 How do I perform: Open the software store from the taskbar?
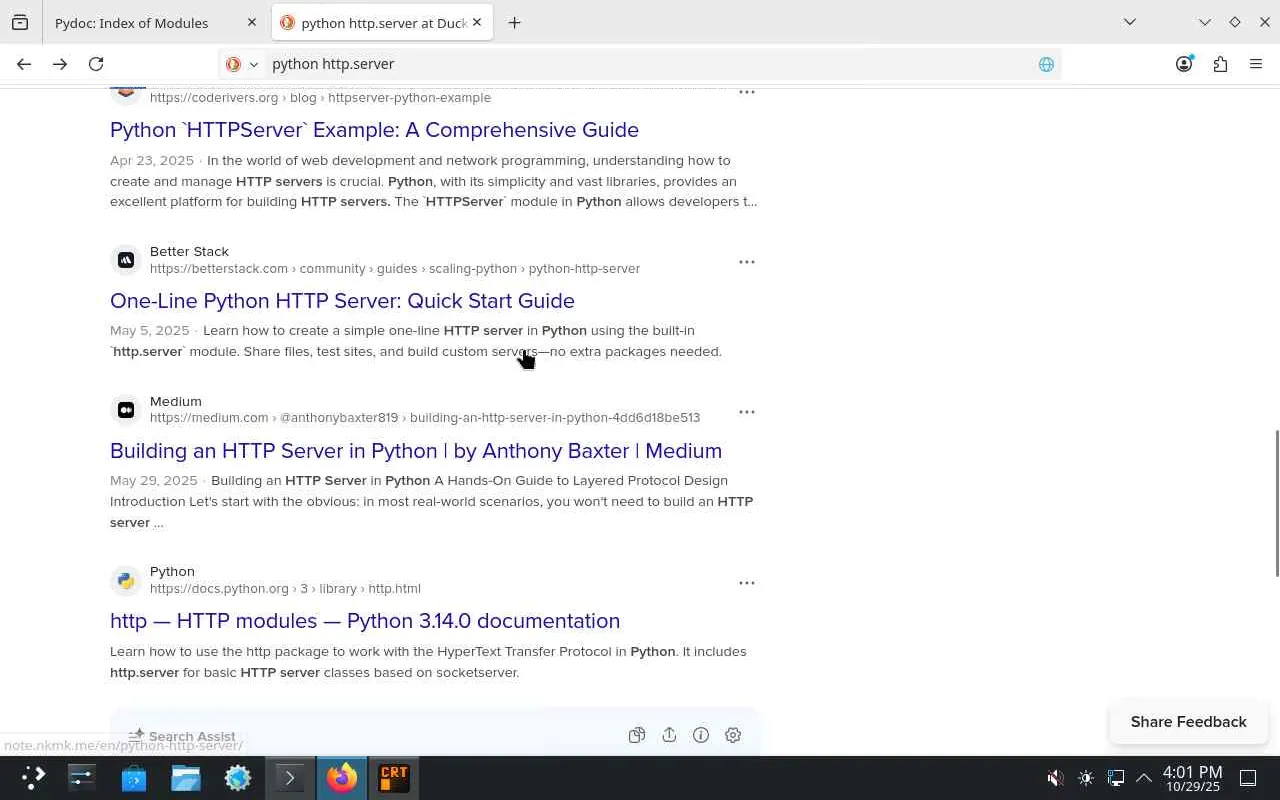(x=134, y=777)
